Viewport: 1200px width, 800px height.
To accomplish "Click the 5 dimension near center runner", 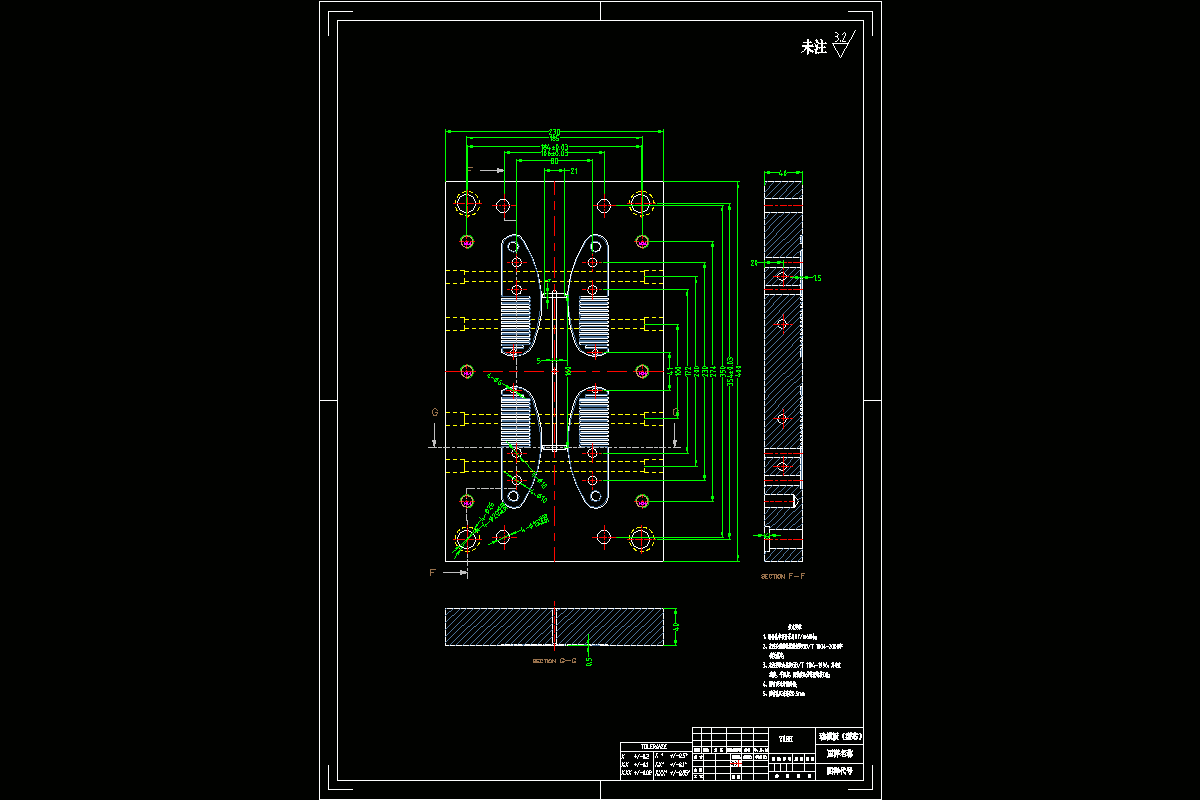I will [x=538, y=360].
